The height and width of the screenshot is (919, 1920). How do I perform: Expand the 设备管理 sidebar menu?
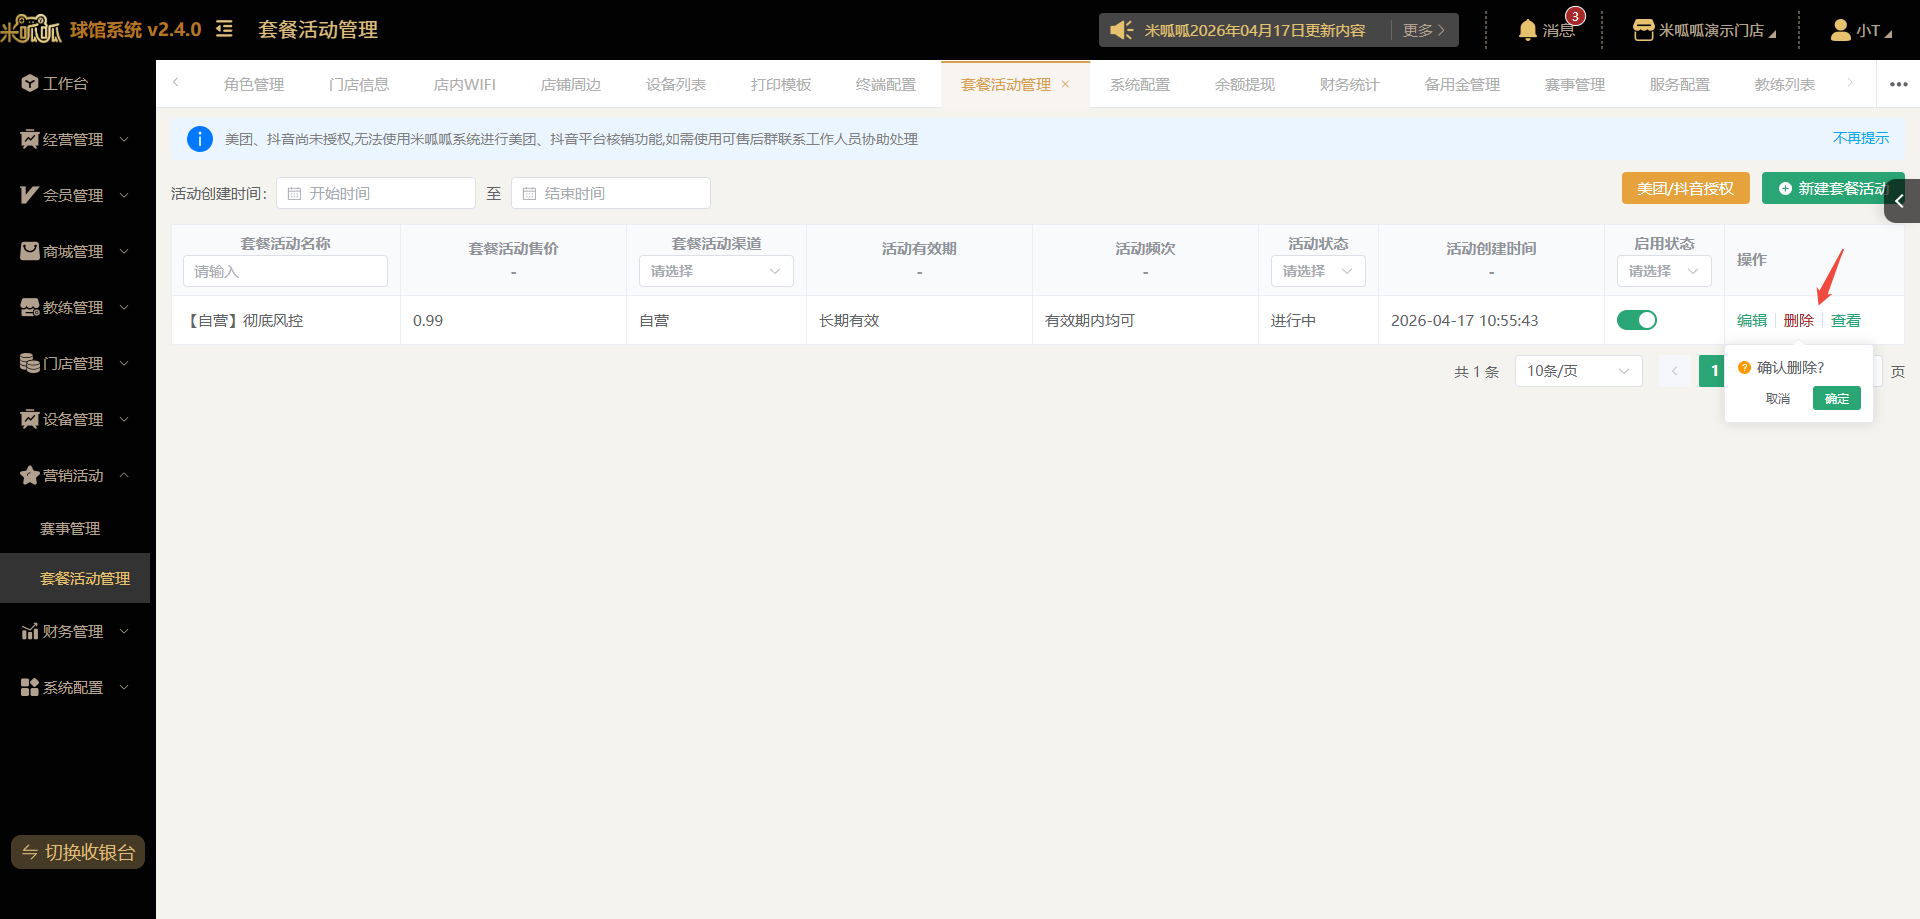[x=75, y=419]
